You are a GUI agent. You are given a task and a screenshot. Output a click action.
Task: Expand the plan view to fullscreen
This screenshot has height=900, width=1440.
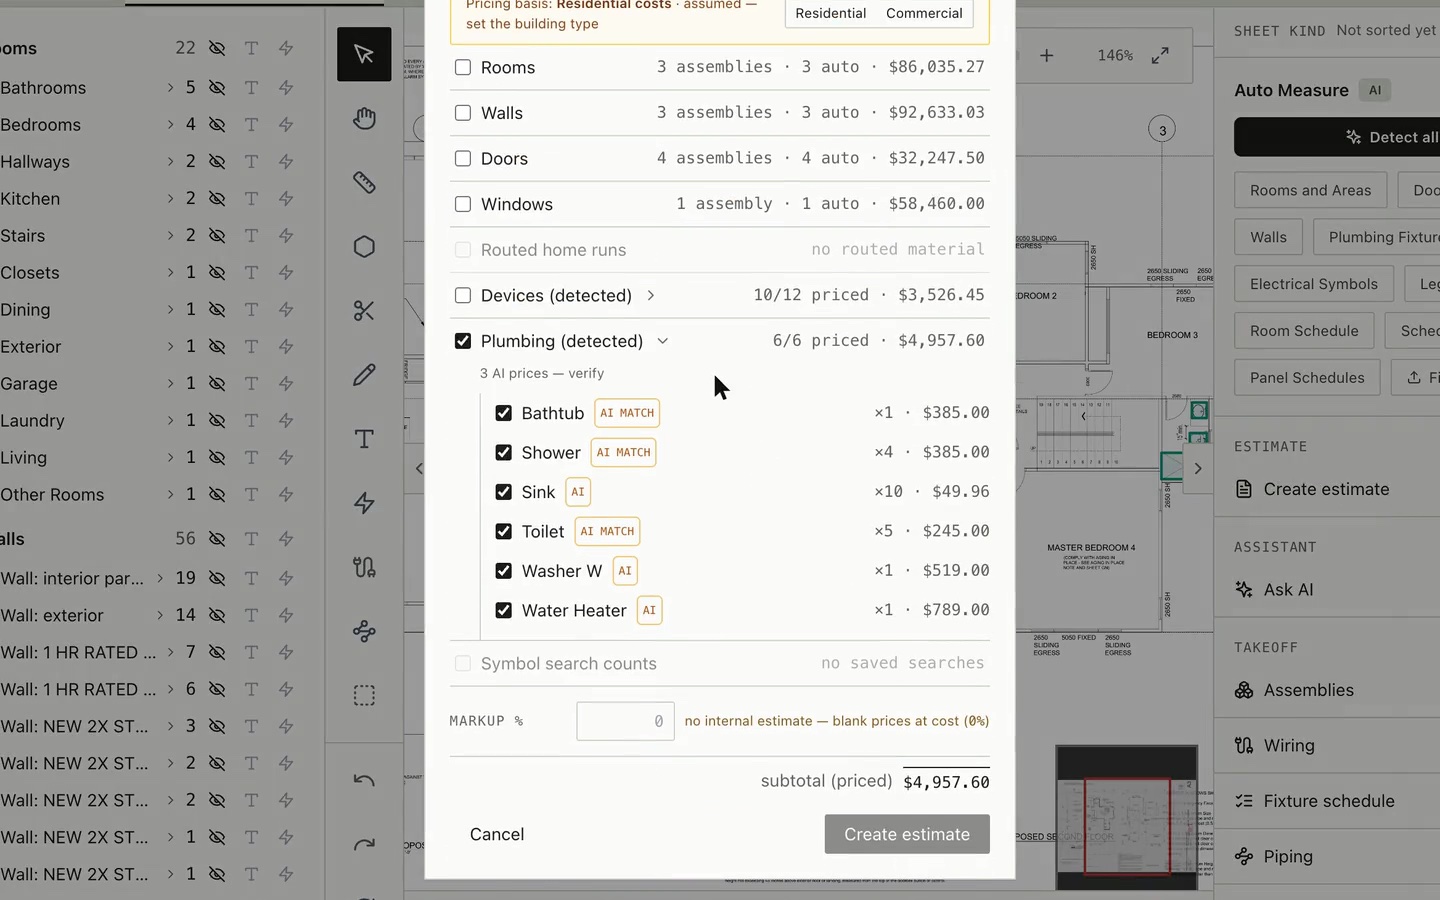tap(1160, 56)
